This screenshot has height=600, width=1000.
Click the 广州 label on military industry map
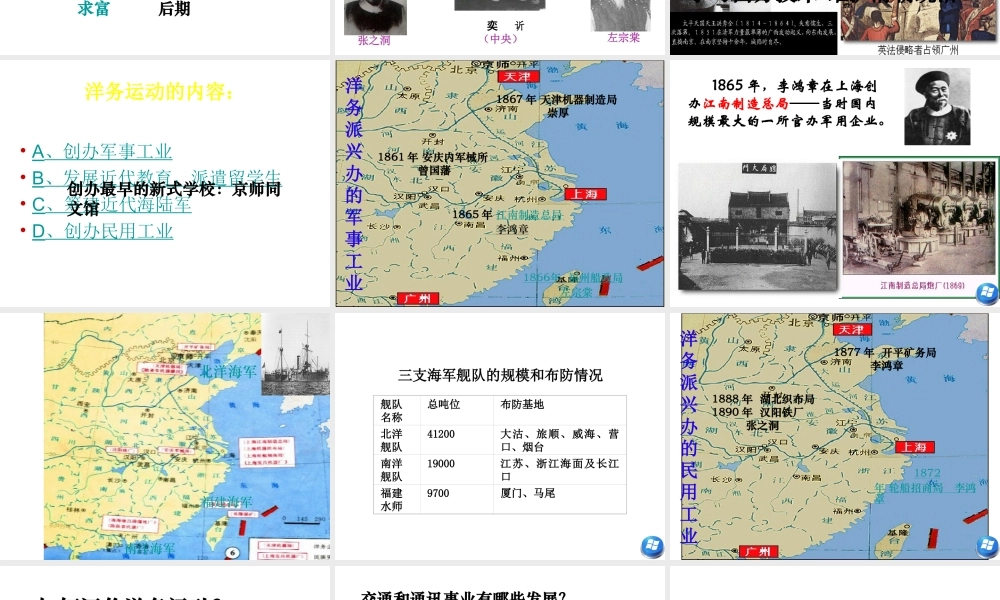point(417,298)
